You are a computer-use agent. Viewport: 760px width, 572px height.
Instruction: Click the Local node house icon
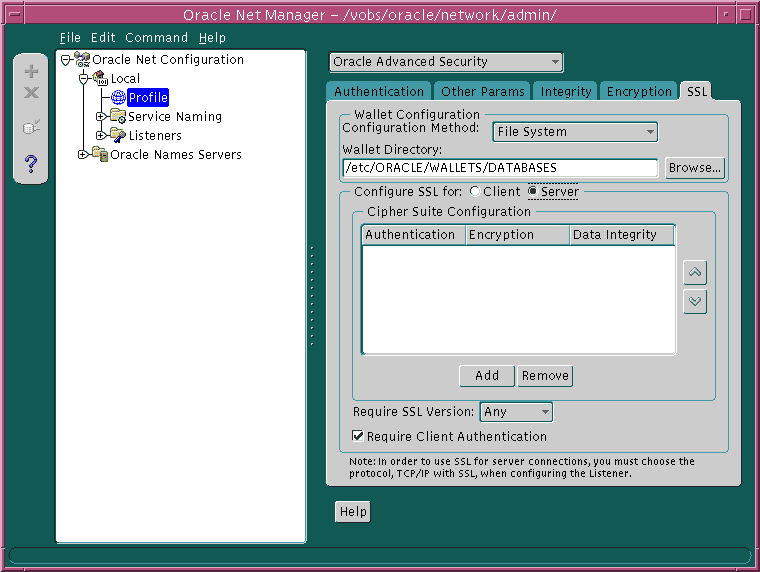[100, 78]
